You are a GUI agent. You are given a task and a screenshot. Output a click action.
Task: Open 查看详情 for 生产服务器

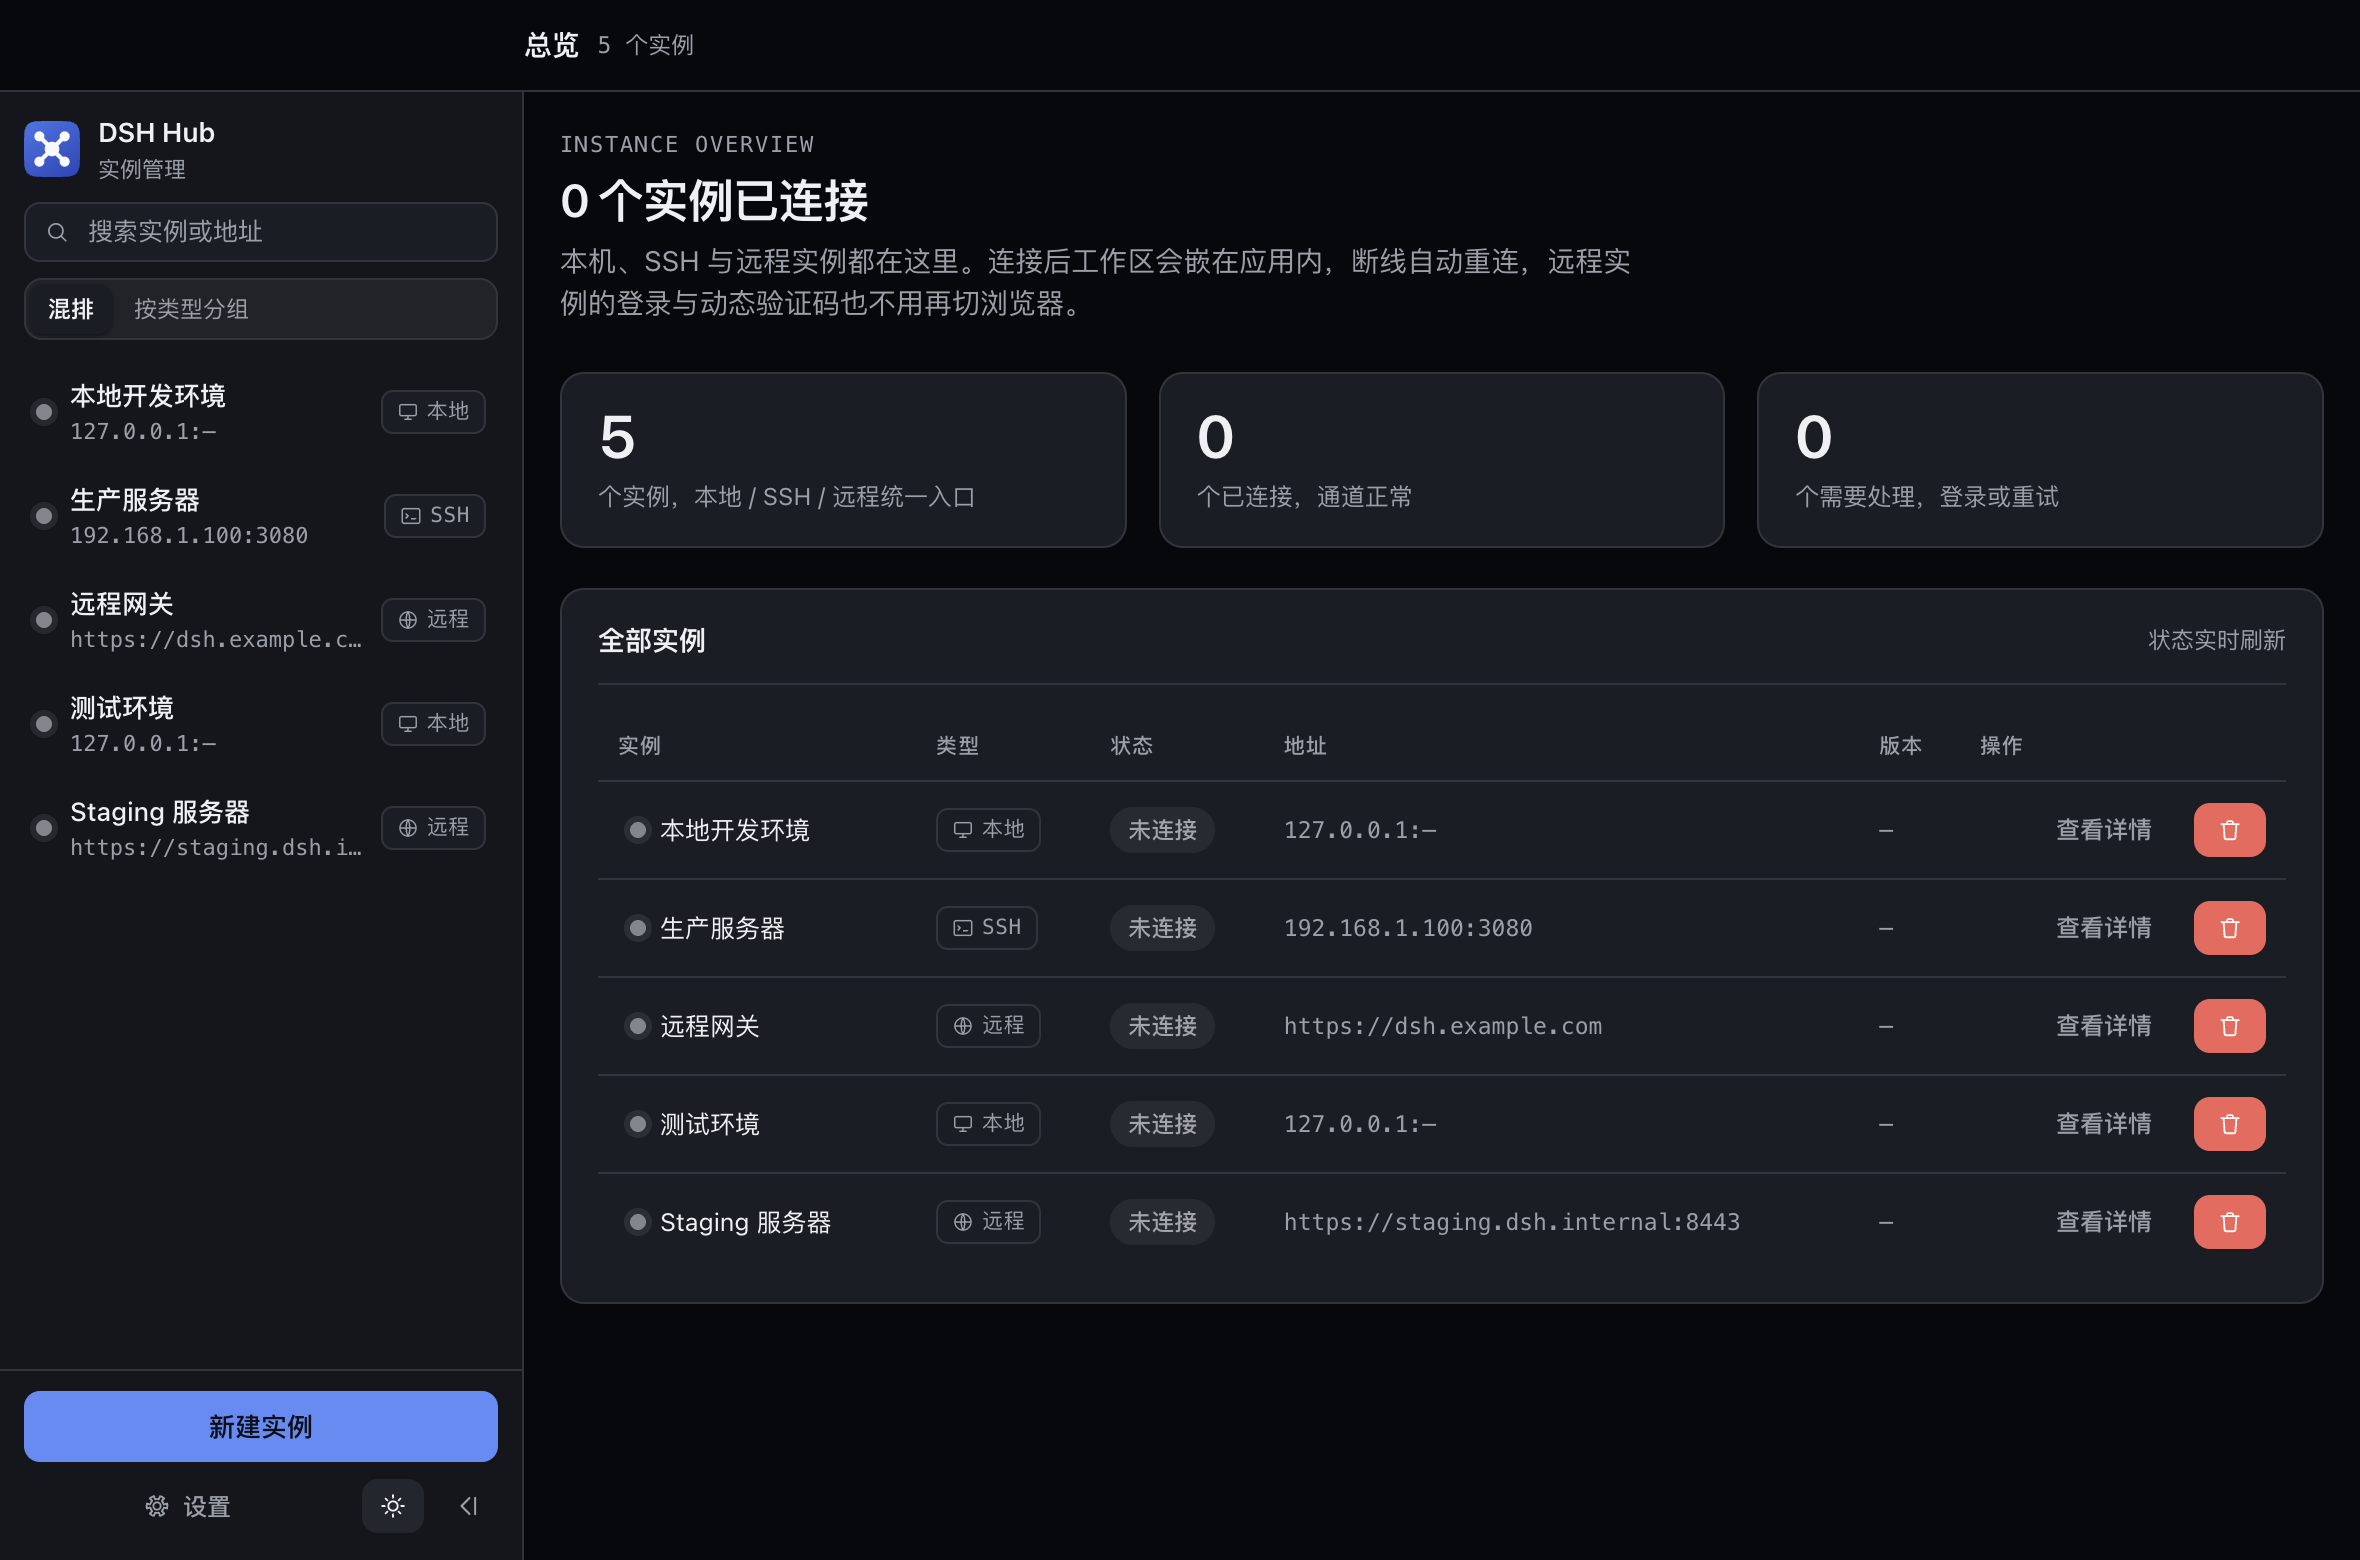point(2104,928)
